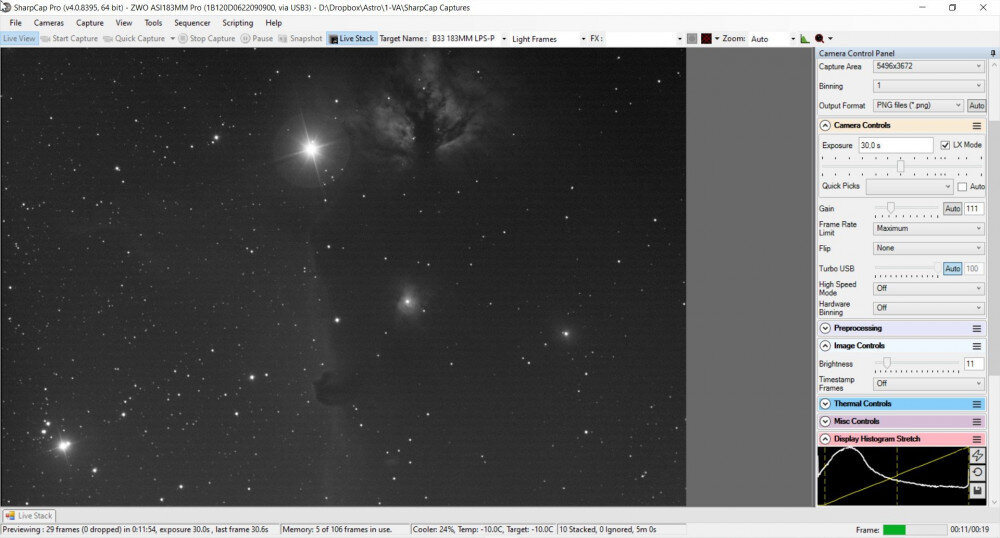Open the Cameras menu

48,23
